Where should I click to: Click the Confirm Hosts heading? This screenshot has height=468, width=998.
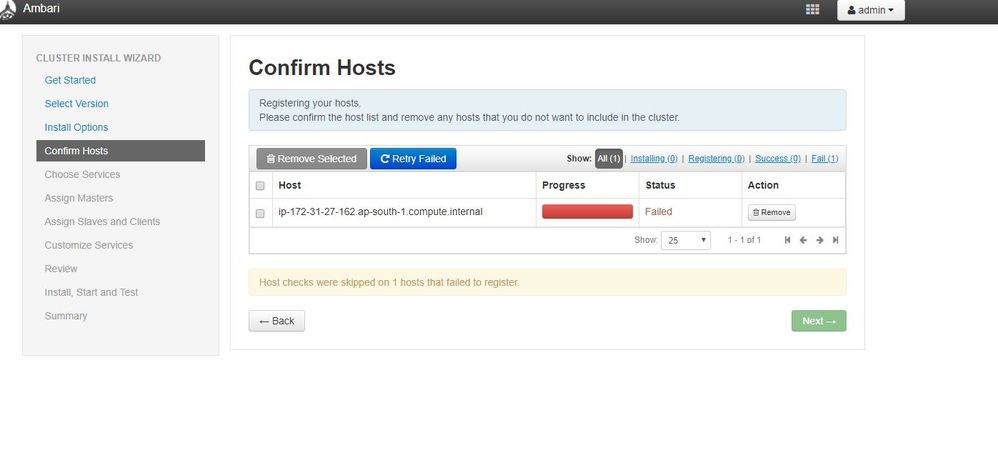click(x=322, y=67)
